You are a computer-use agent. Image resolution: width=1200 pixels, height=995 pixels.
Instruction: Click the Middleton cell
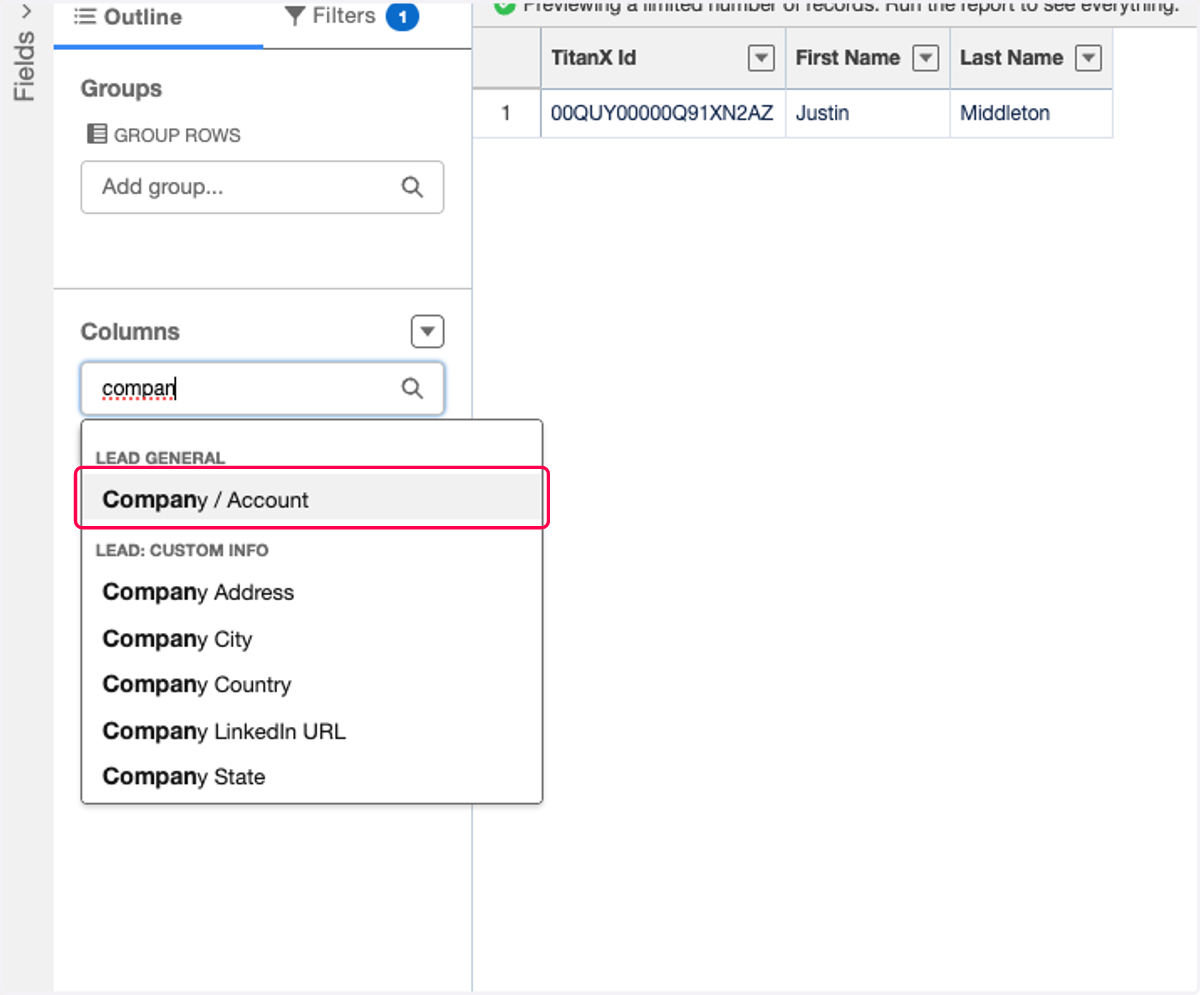(1031, 113)
